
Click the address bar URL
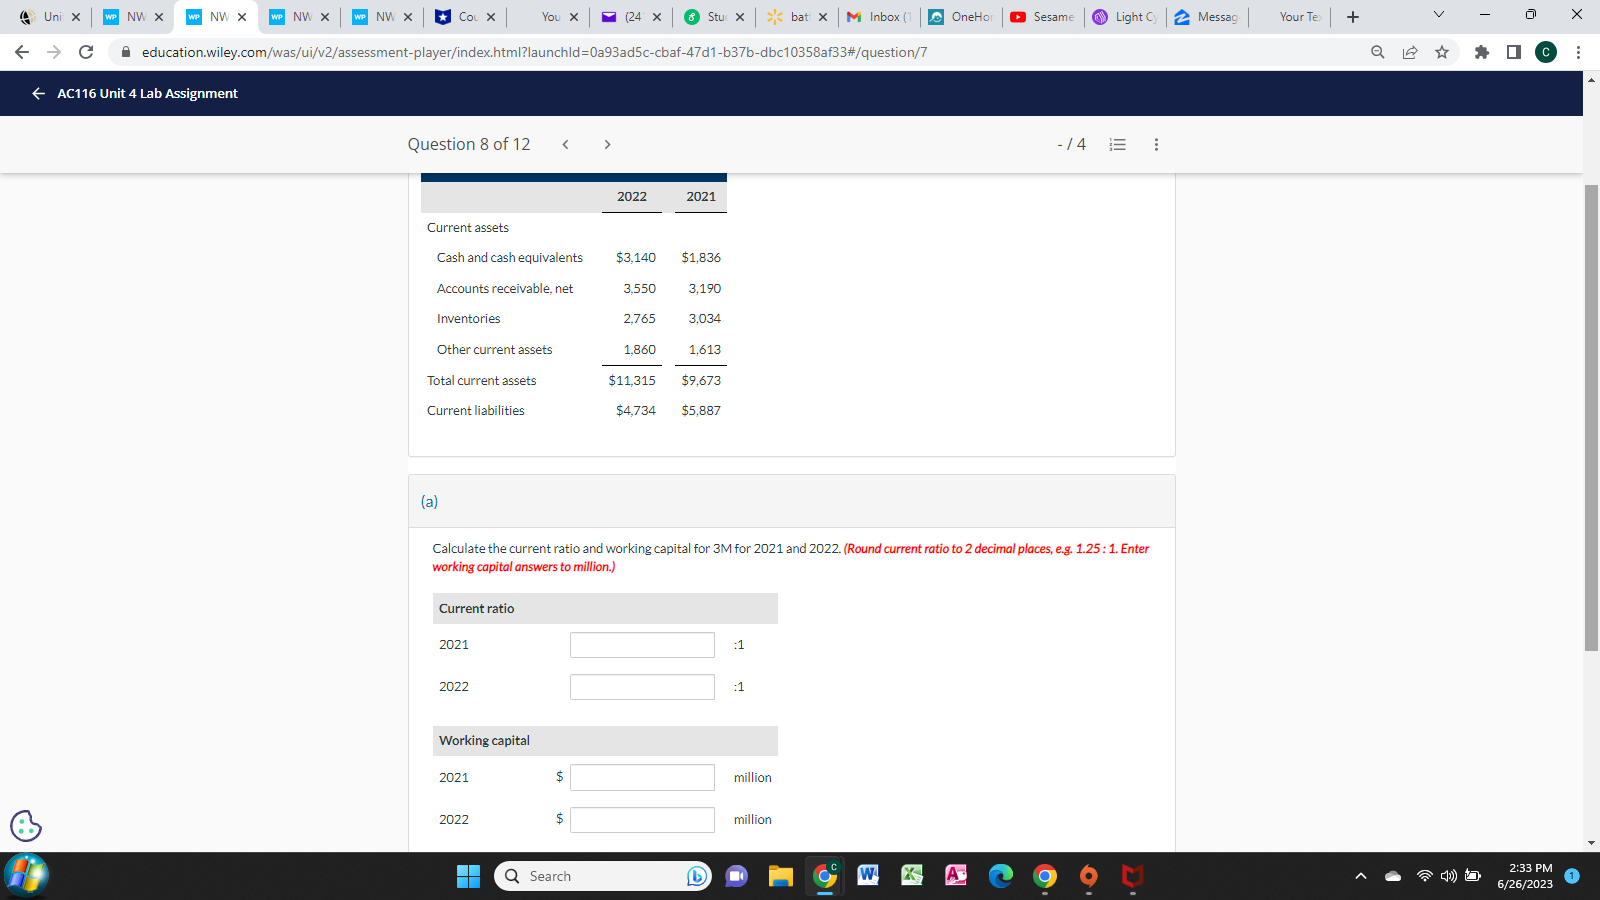pyautogui.click(x=534, y=52)
